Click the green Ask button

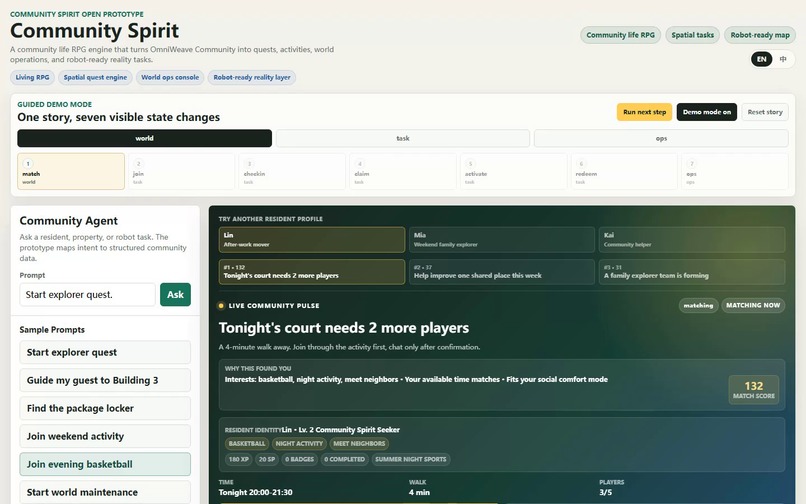coord(175,295)
